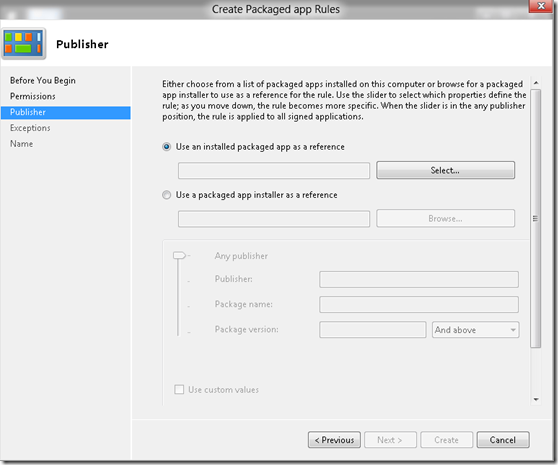Go to the Exceptions step
Screen dimensions: 558x465
click(x=30, y=128)
